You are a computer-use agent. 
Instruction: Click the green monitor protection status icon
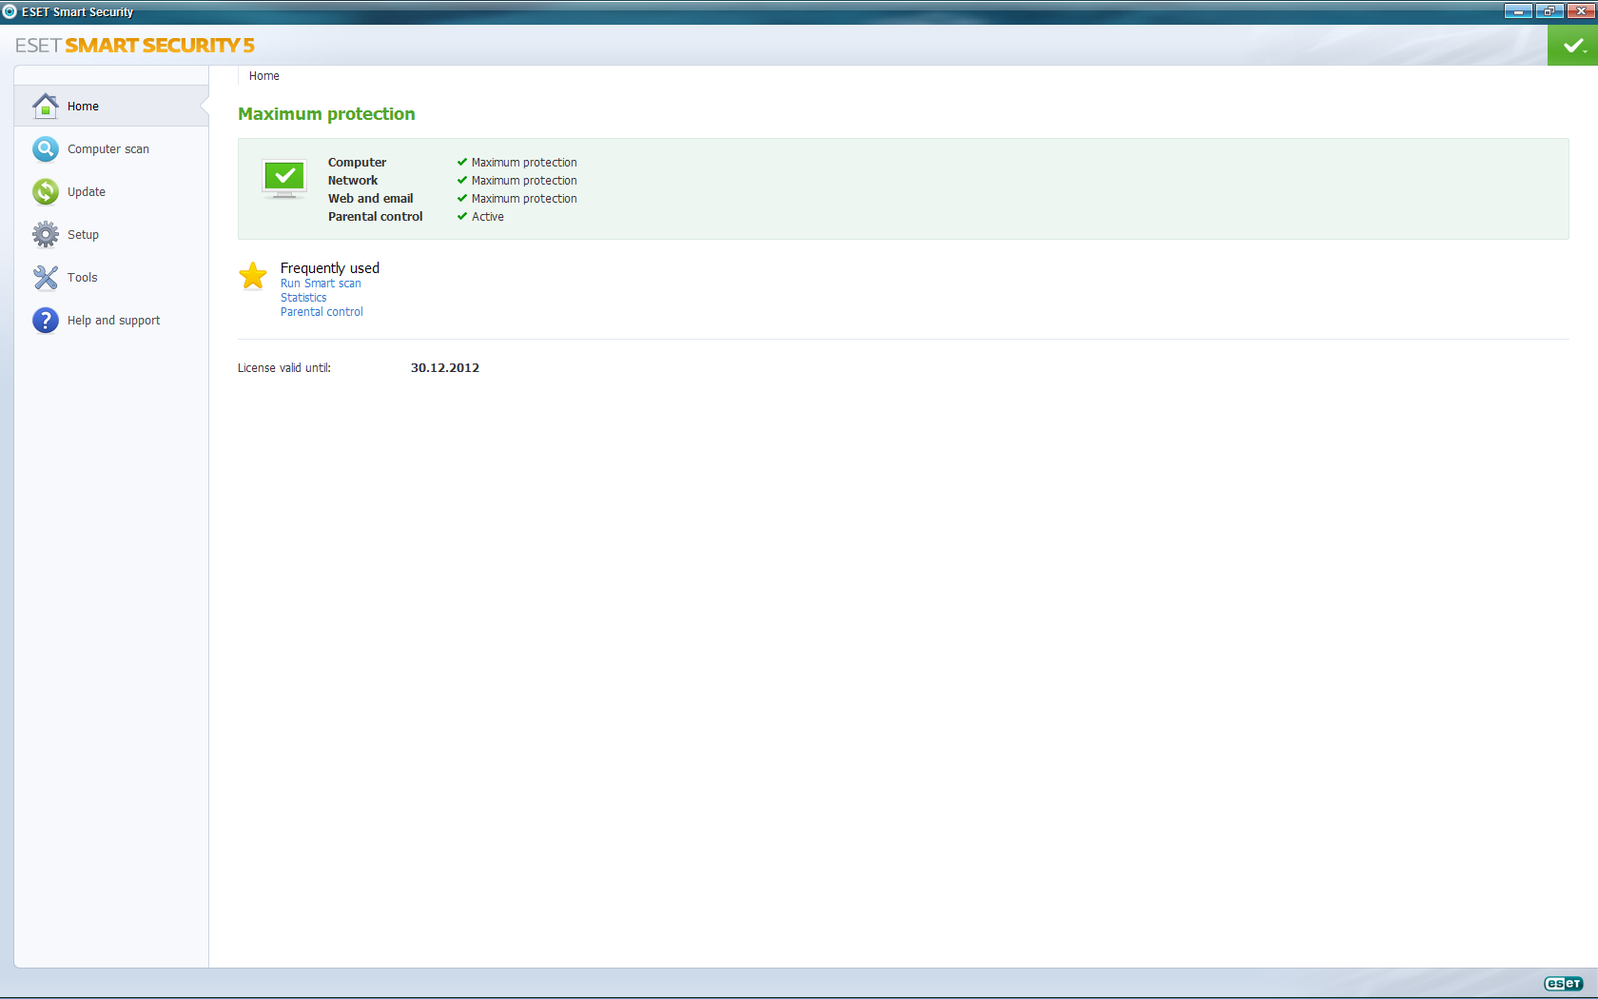click(284, 180)
